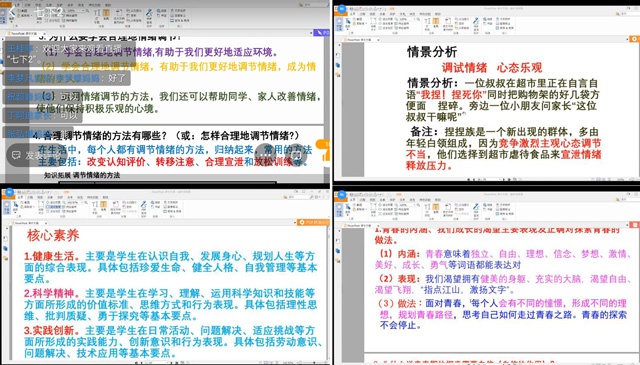This screenshot has width=640, height=365.
Task: Open the three-dot more button on livestream overlay
Action: [x=266, y=155]
